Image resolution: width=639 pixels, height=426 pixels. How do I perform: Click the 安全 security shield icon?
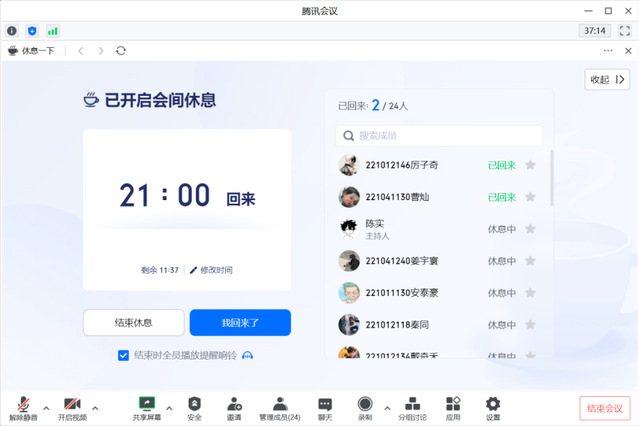[194, 406]
